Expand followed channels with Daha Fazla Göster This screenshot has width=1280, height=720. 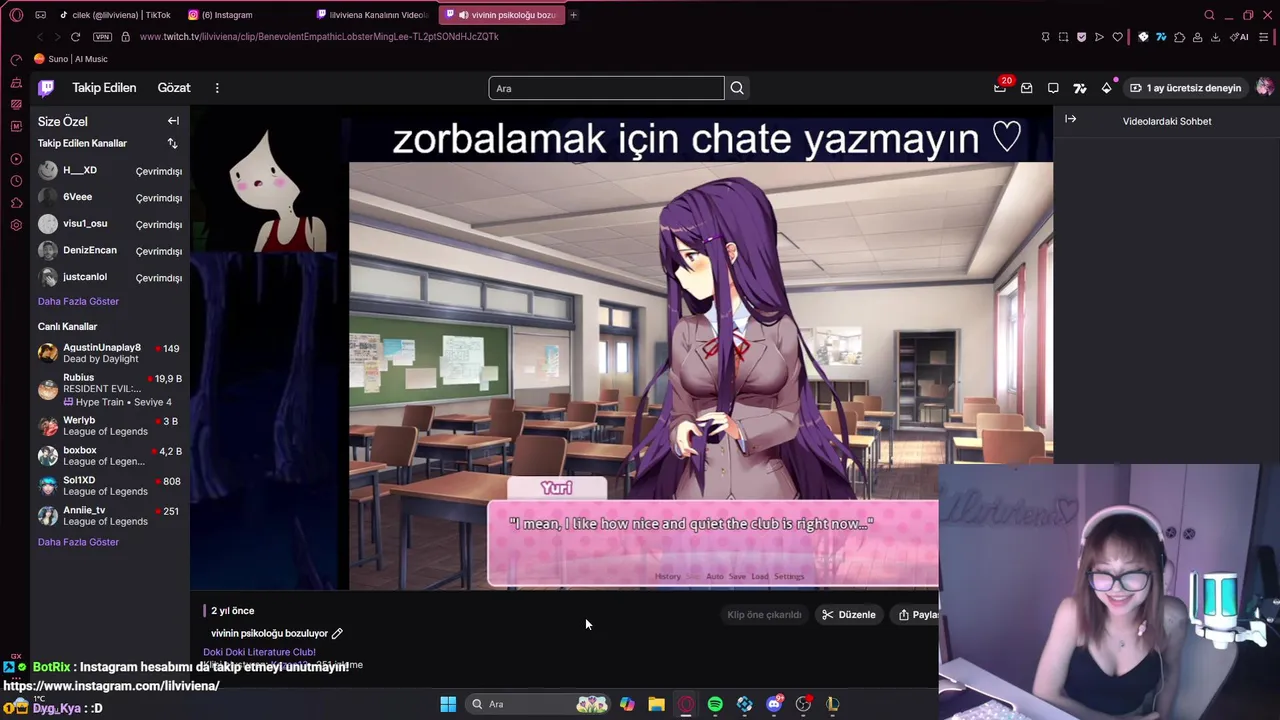(x=78, y=301)
